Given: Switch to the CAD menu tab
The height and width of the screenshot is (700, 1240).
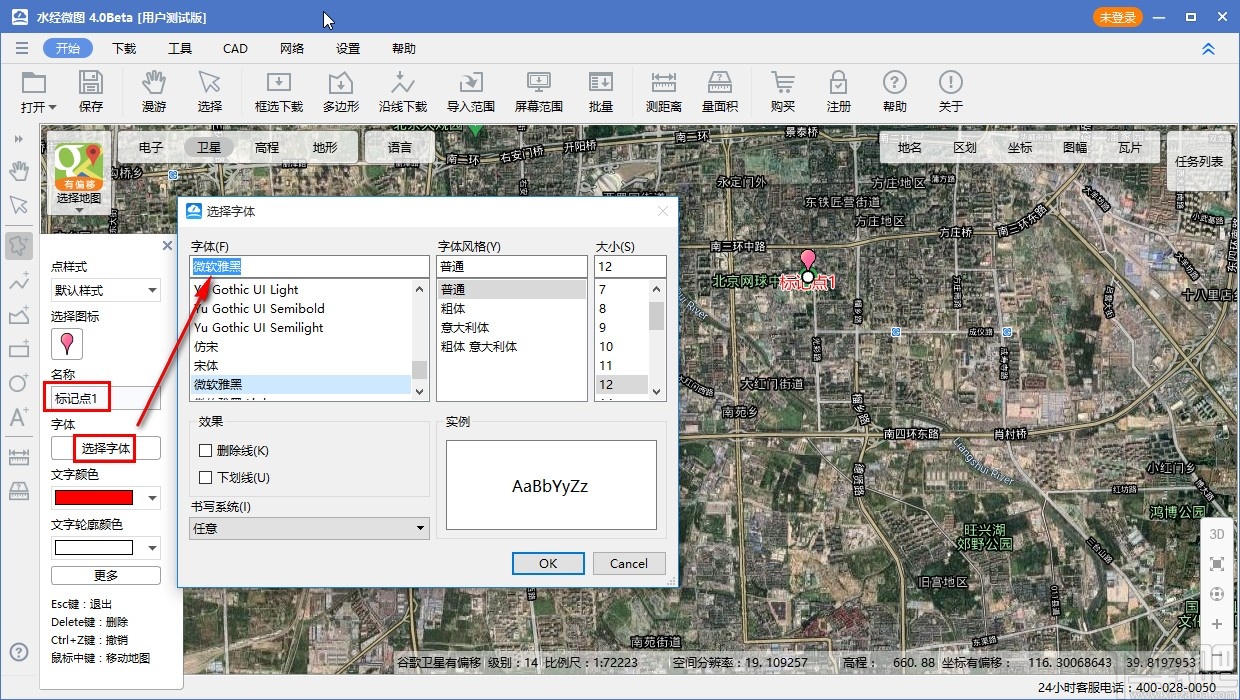Looking at the screenshot, I should (x=235, y=48).
